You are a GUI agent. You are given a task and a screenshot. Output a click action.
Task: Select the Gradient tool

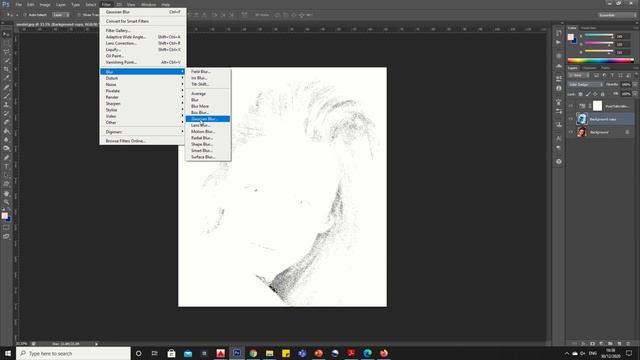pyautogui.click(x=6, y=131)
